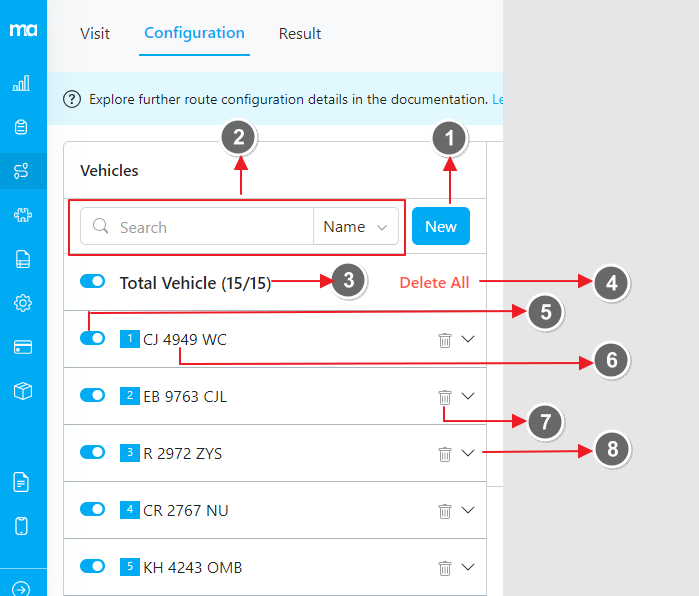Toggle the Total Vehicle master switch
This screenshot has width=699, height=596.
(92, 282)
